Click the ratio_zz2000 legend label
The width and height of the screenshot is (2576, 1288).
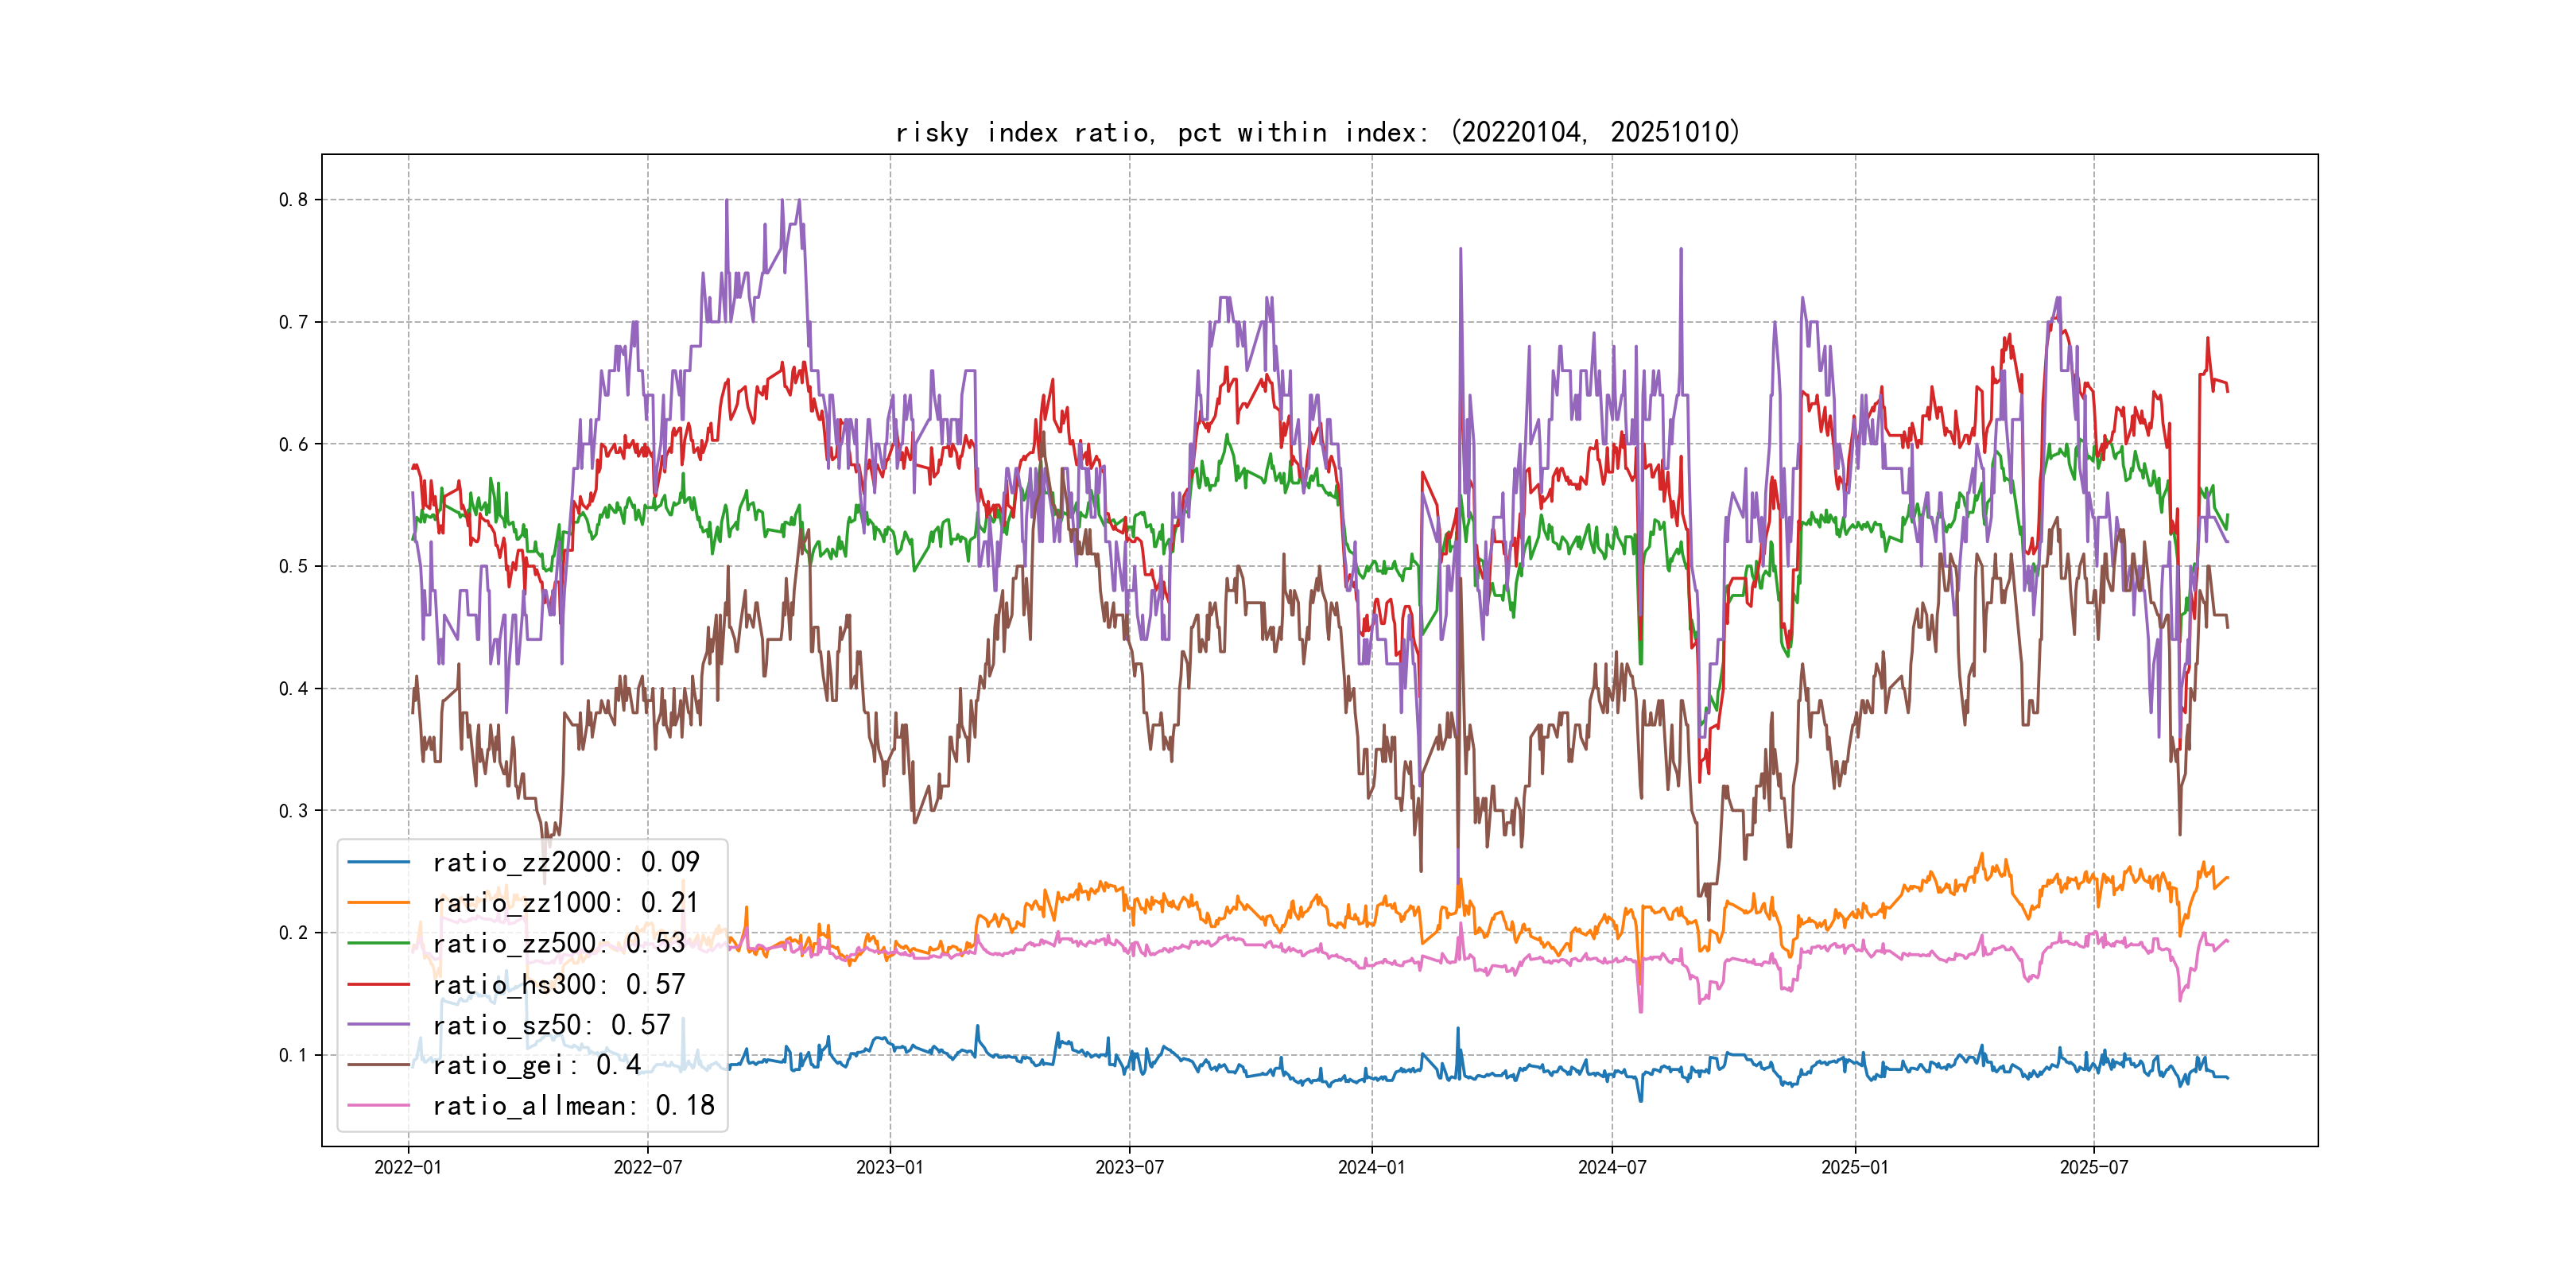pos(565,862)
